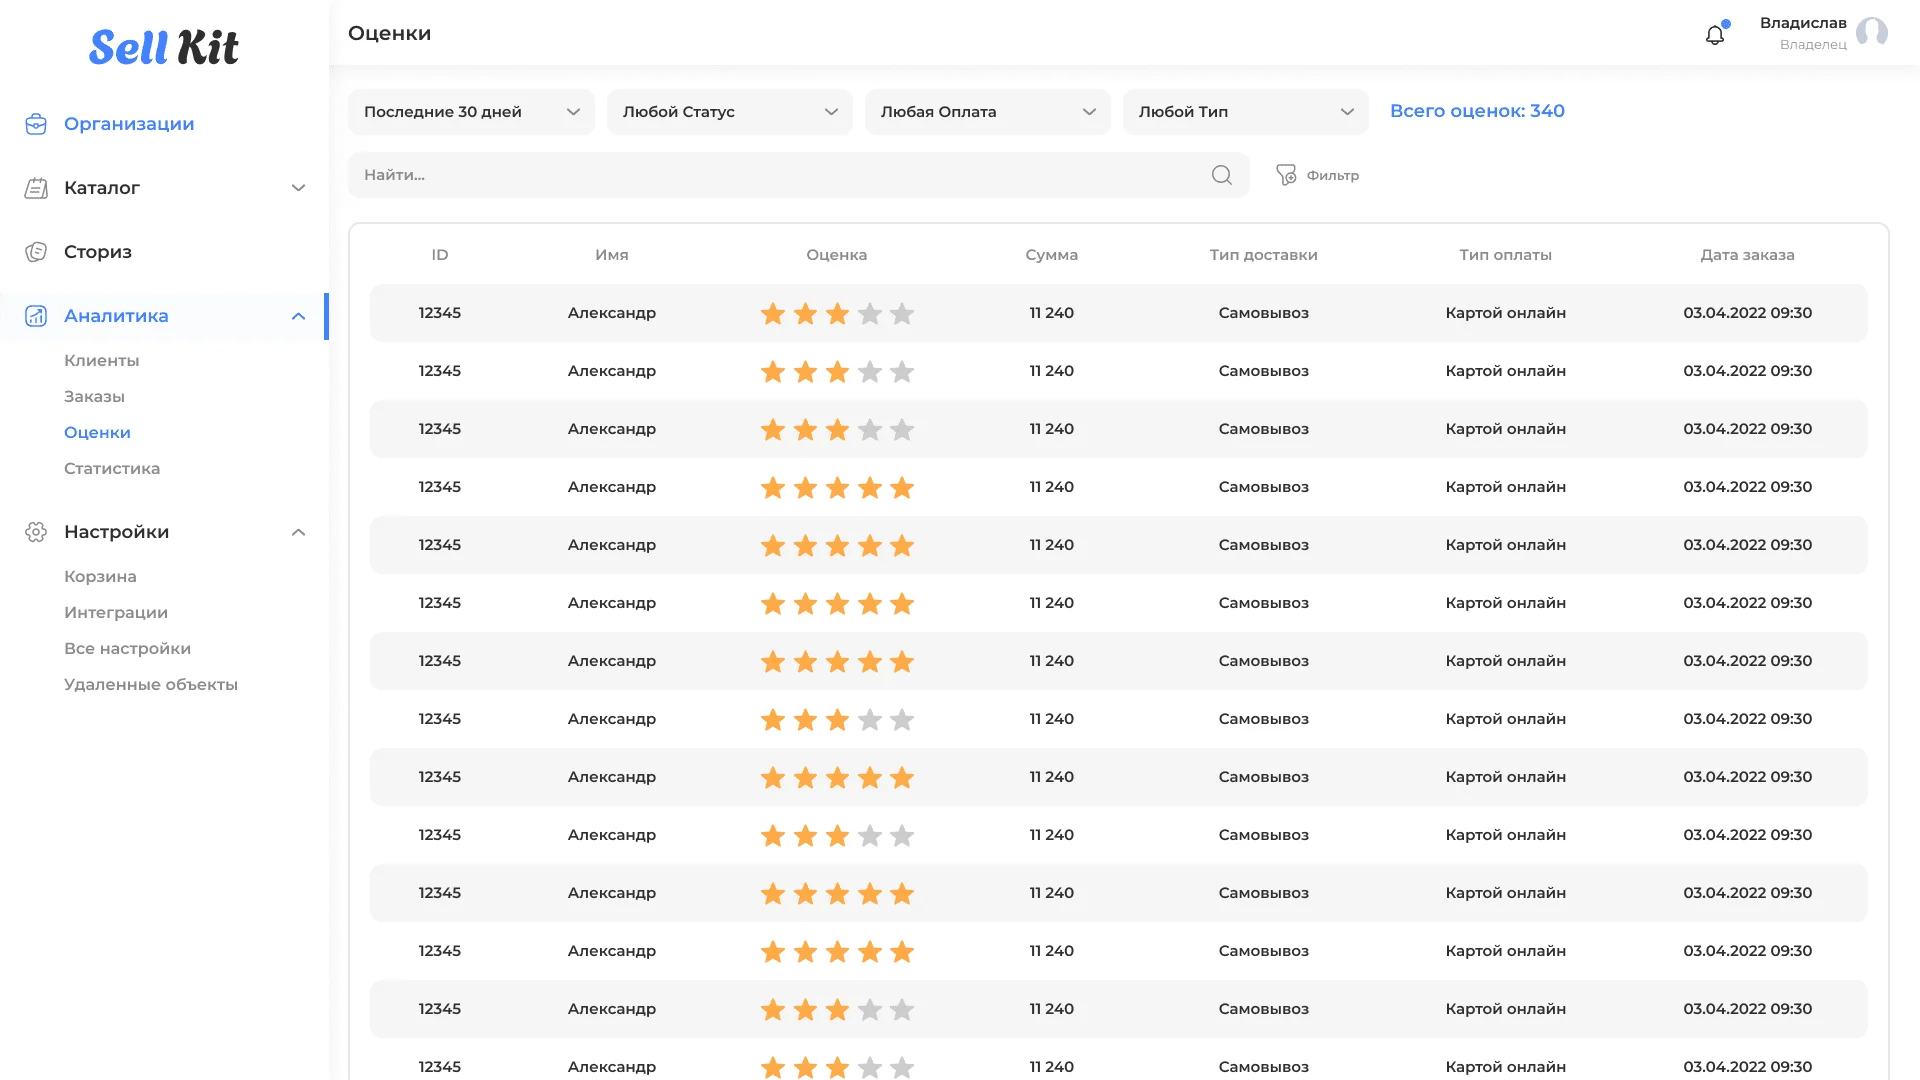Click the Каталог sidebar icon
Image resolution: width=1920 pixels, height=1080 pixels.
coord(36,188)
